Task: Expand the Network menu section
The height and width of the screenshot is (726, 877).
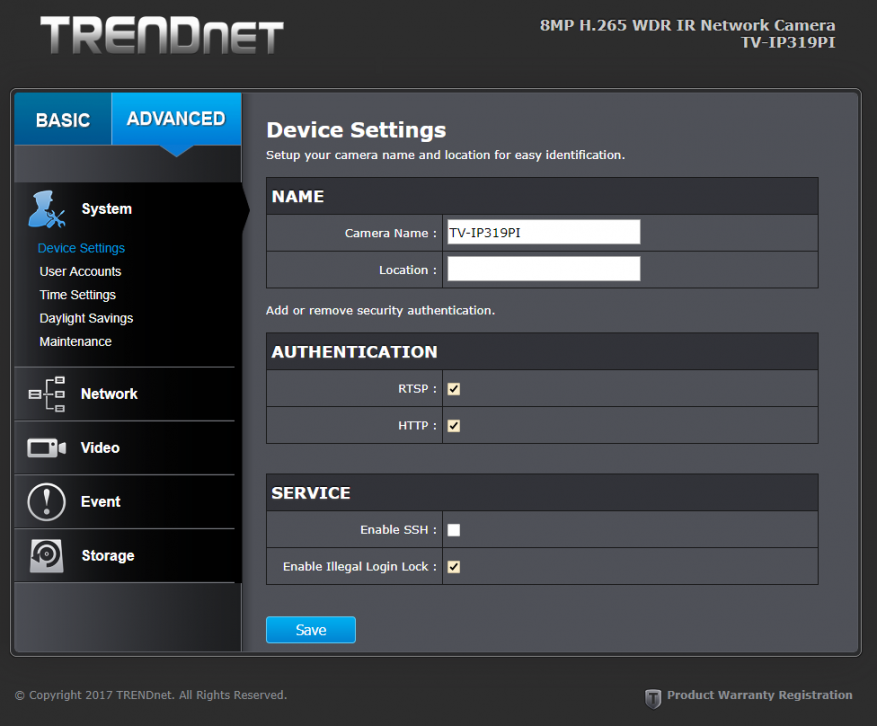Action: point(109,394)
